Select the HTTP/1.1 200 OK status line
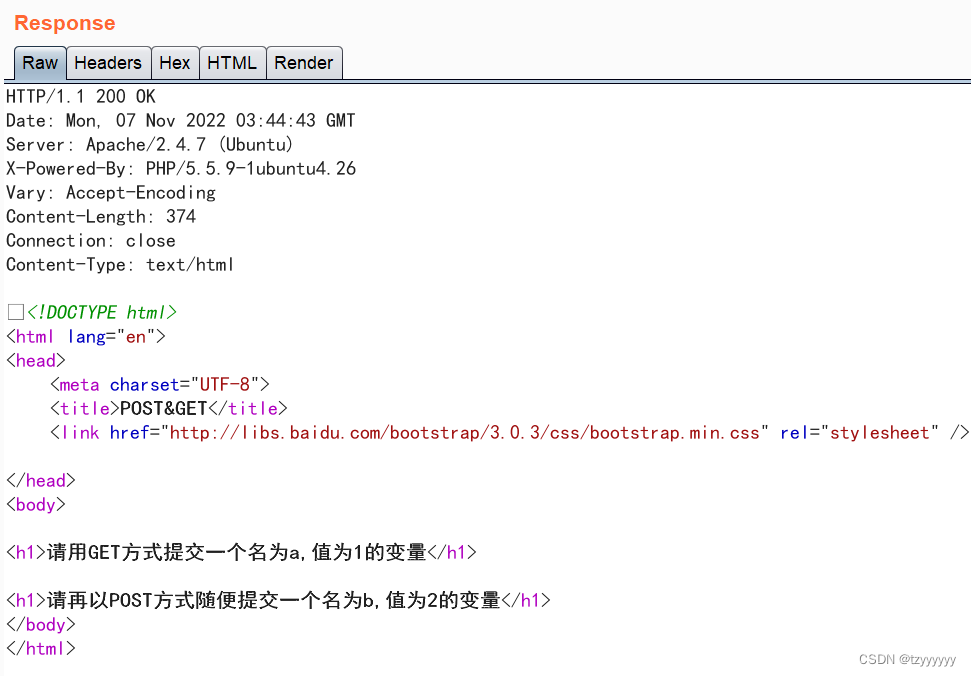Screen dimensions: 971x676 pyautogui.click(x=78, y=96)
